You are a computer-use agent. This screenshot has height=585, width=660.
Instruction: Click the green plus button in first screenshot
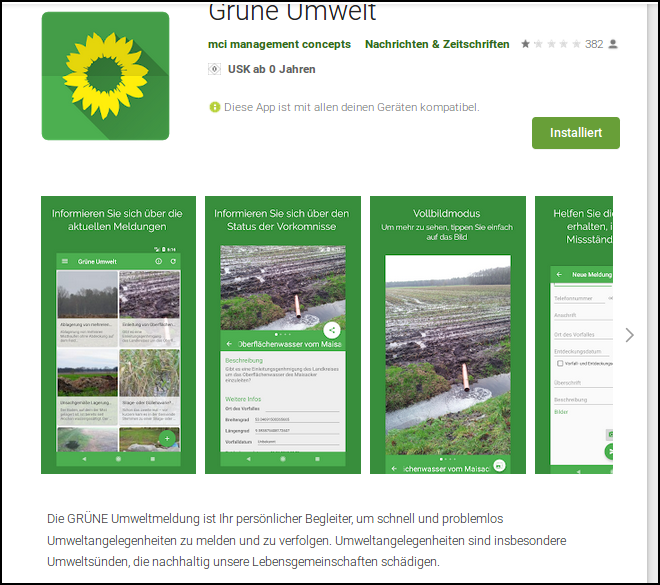click(x=167, y=438)
